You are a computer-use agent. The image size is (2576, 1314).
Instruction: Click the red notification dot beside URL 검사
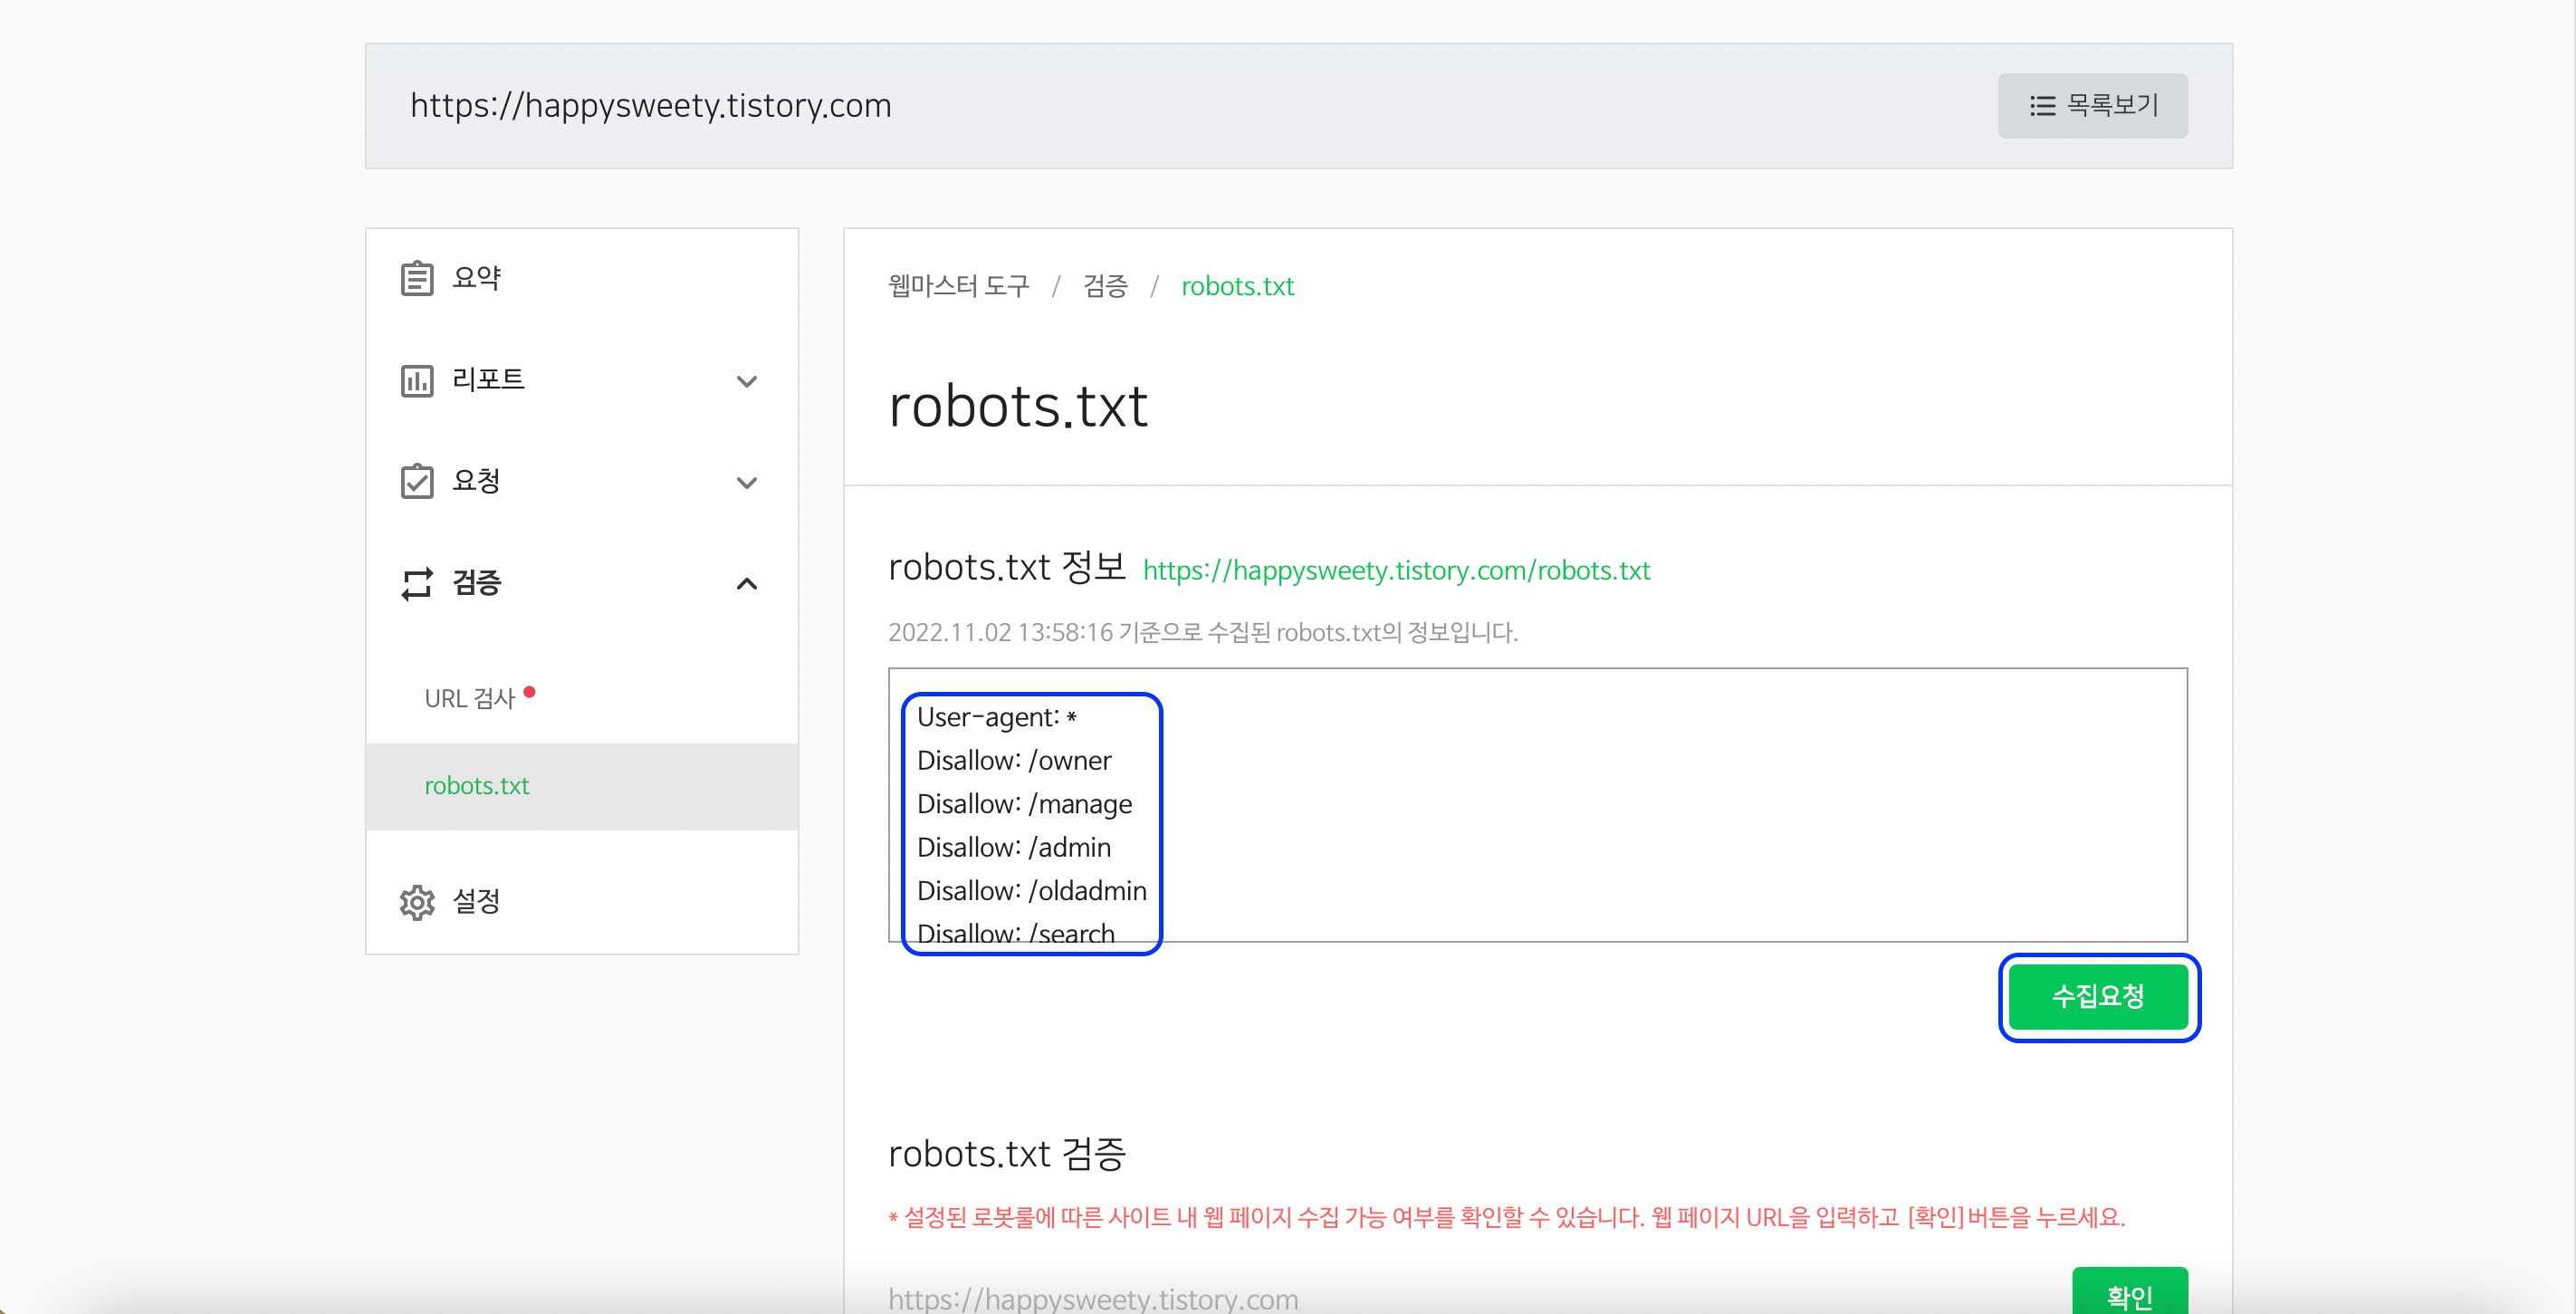point(529,692)
